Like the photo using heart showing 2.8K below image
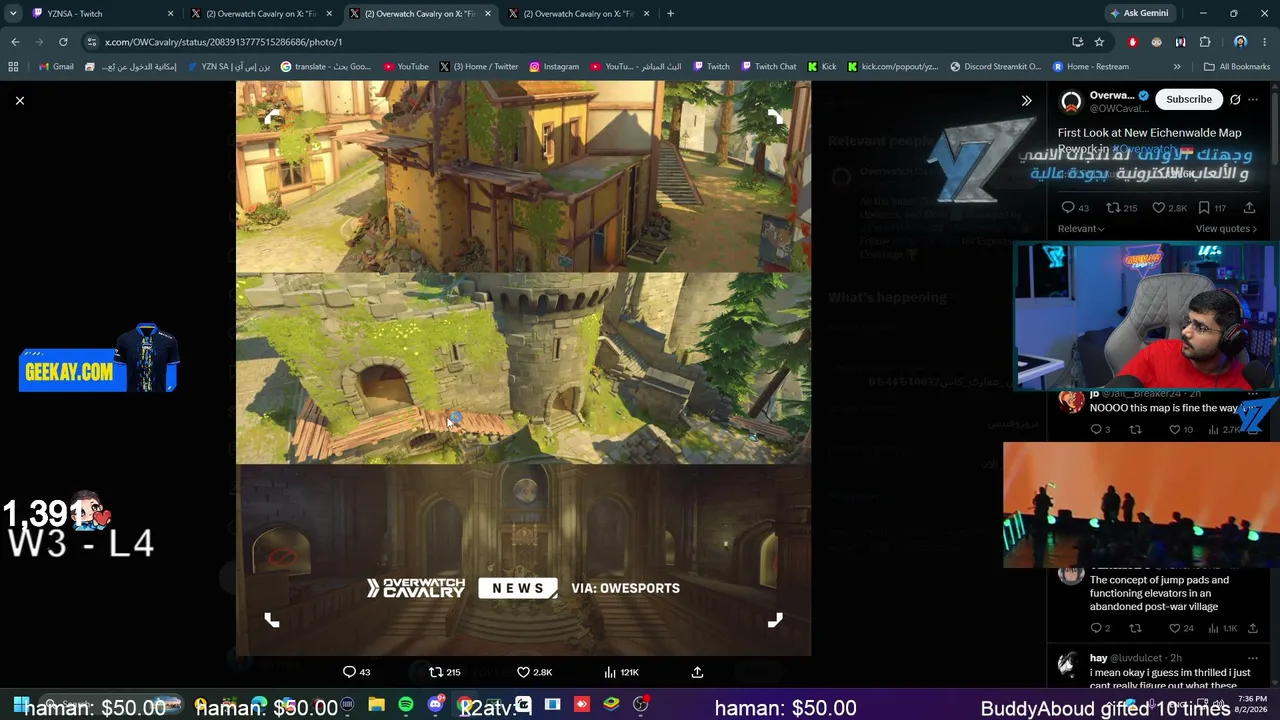 [534, 672]
